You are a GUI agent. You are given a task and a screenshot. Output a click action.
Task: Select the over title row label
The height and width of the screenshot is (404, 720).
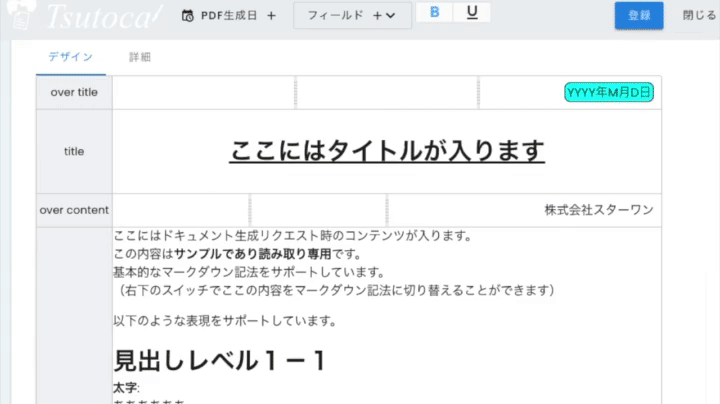tap(74, 92)
